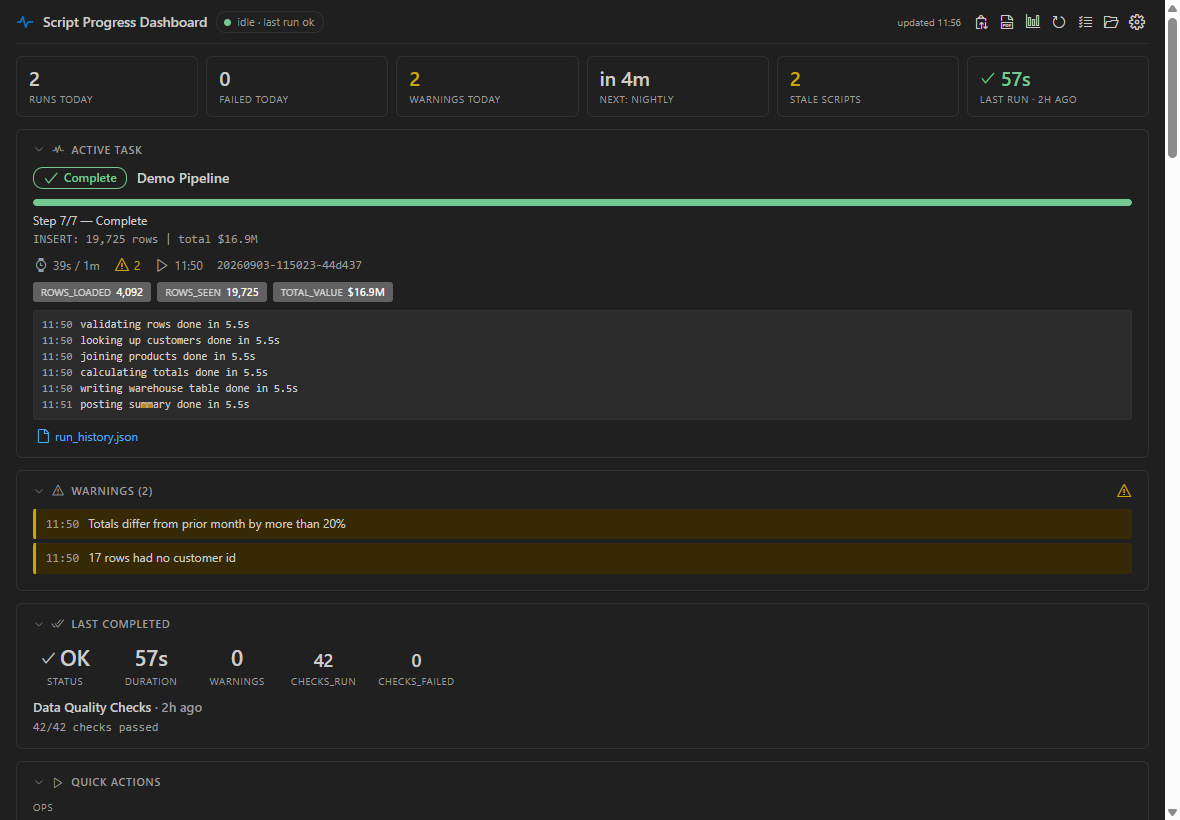1180x820 pixels.
Task: Click the page vertical scrollbar thumb
Action: pos(1172,87)
